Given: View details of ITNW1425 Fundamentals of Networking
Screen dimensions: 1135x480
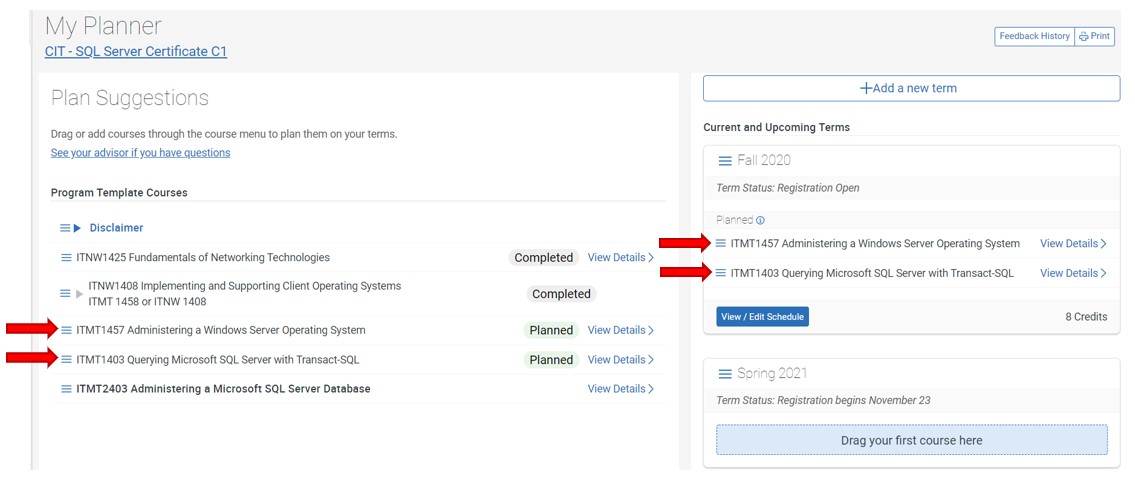Looking at the screenshot, I should pyautogui.click(x=620, y=258).
